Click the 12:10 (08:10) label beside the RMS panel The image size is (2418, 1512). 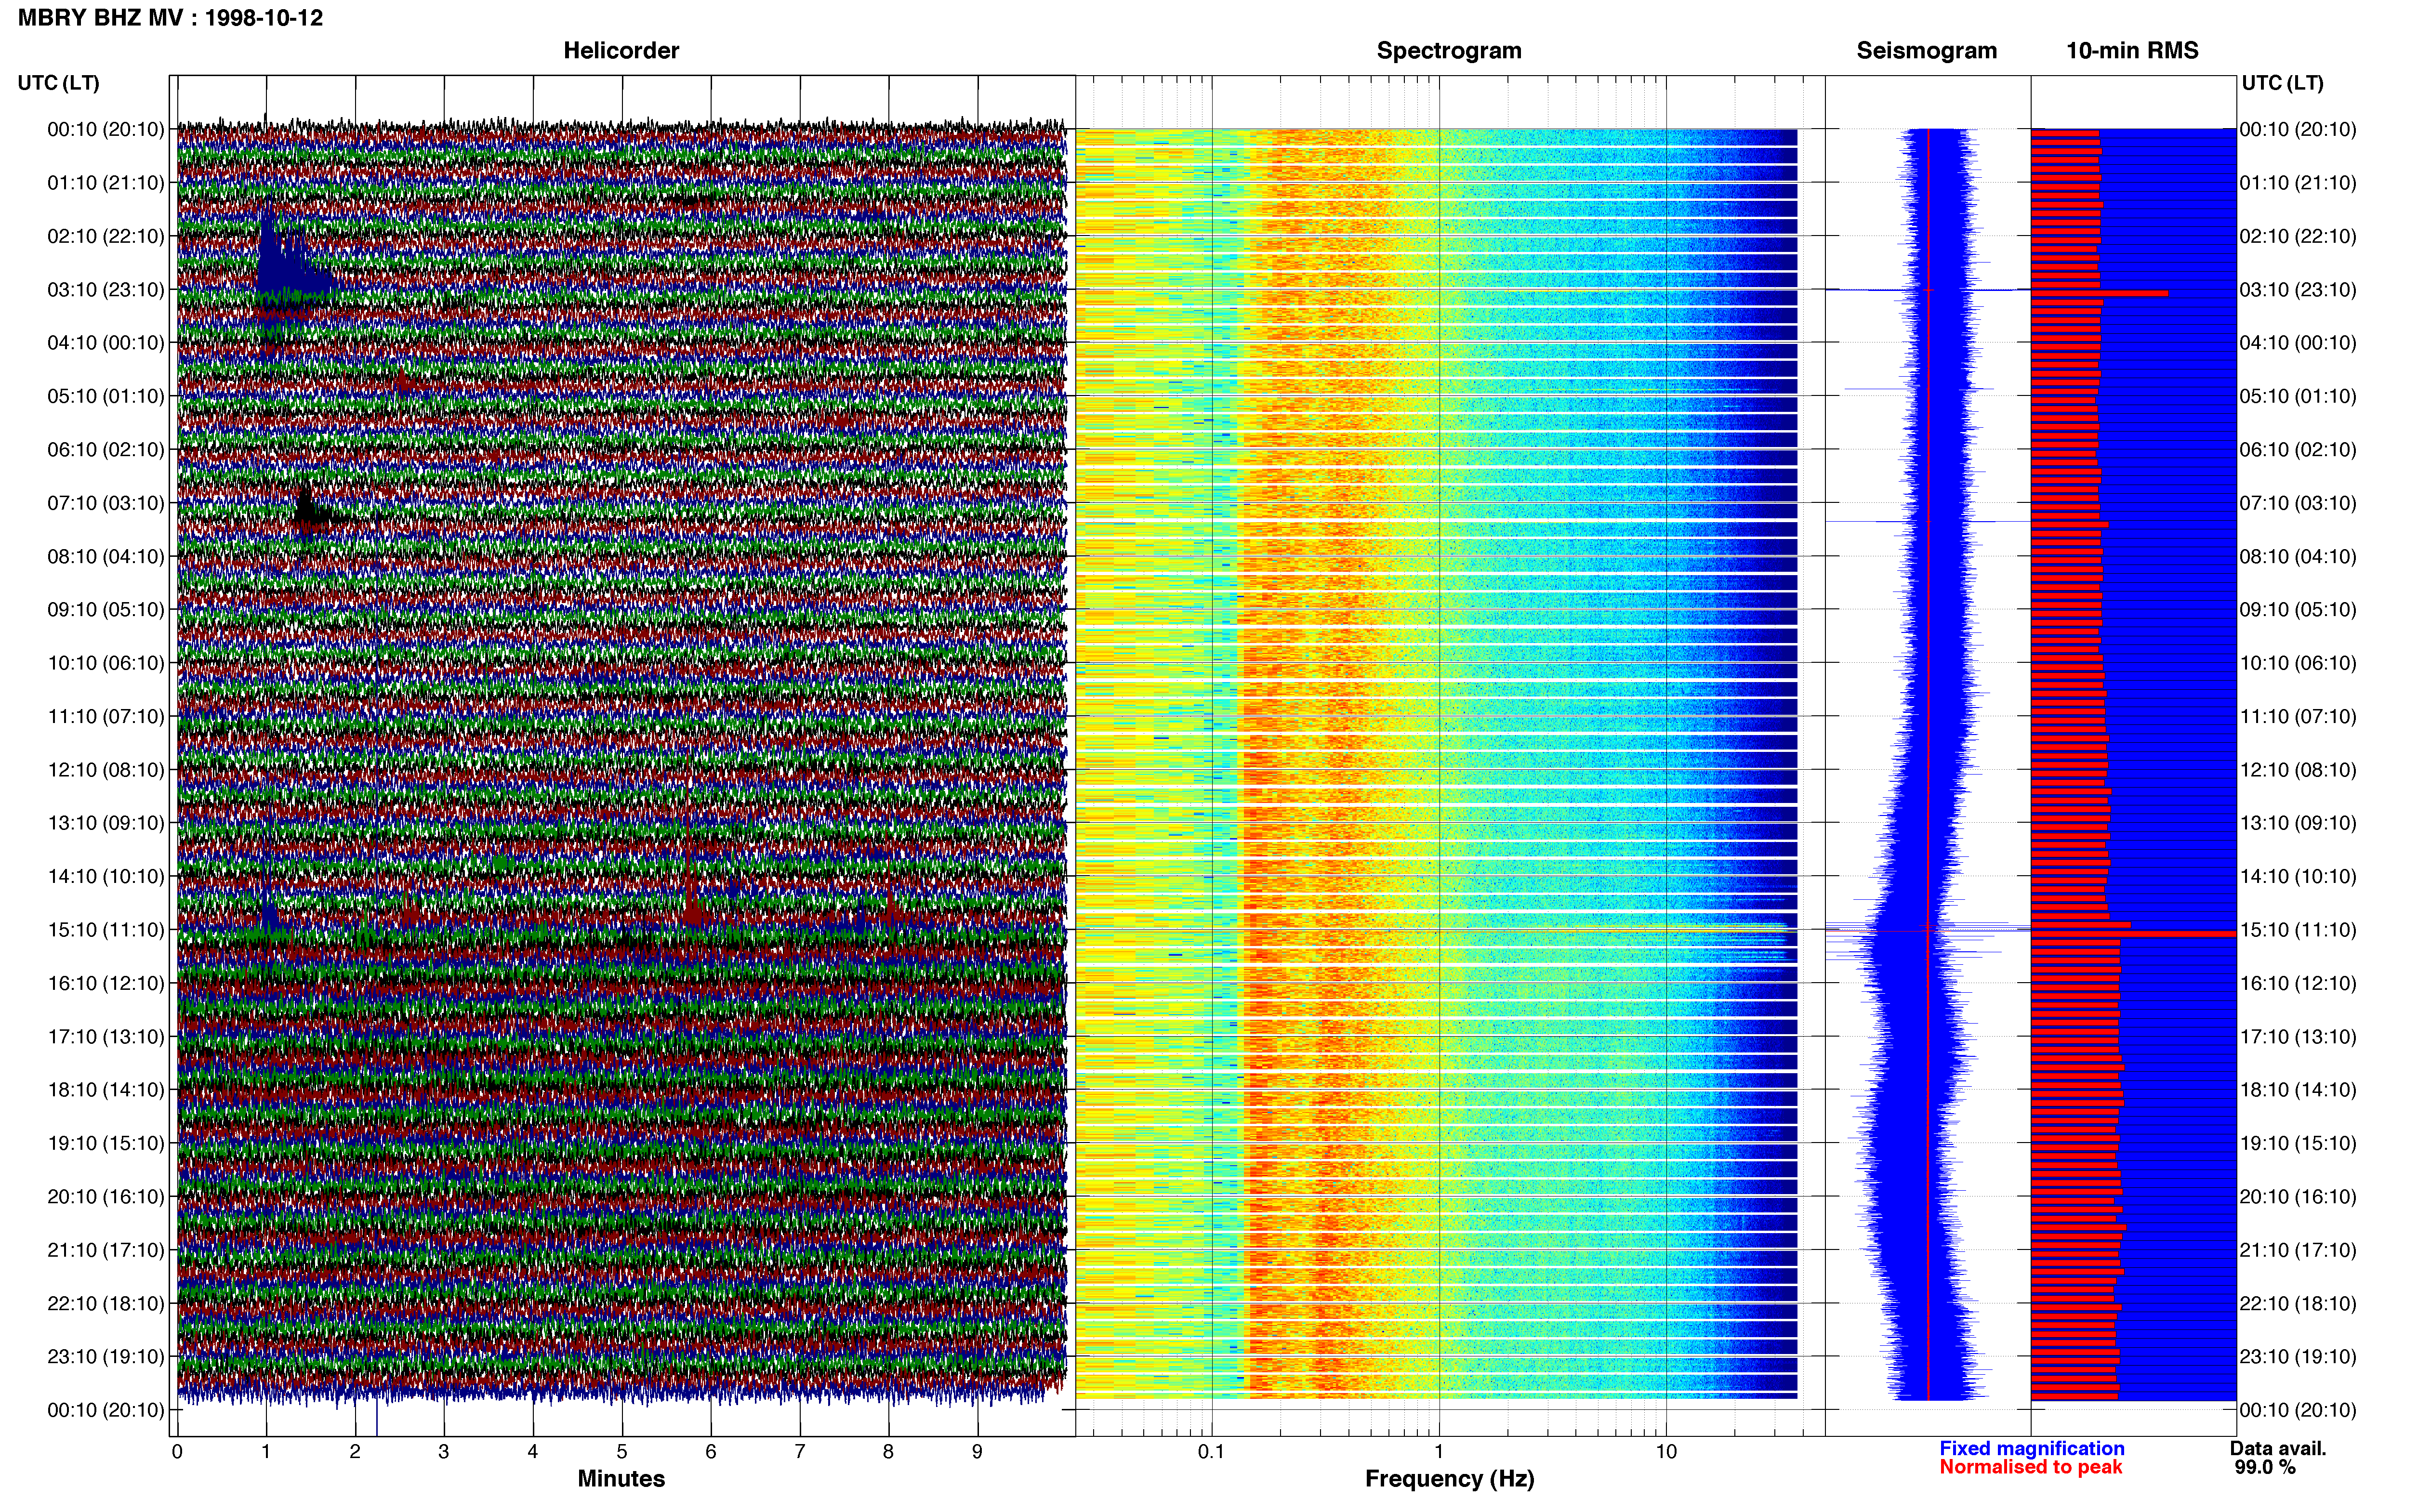coord(2298,770)
